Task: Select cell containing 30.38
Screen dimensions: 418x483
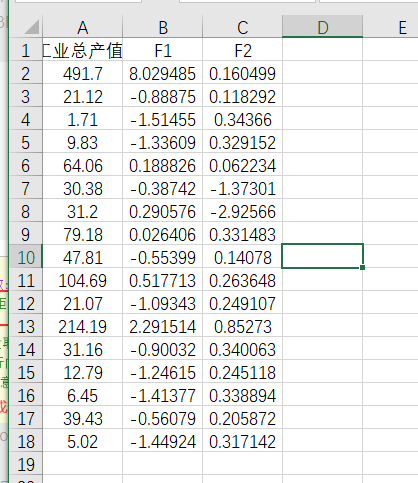Action: coord(83,188)
